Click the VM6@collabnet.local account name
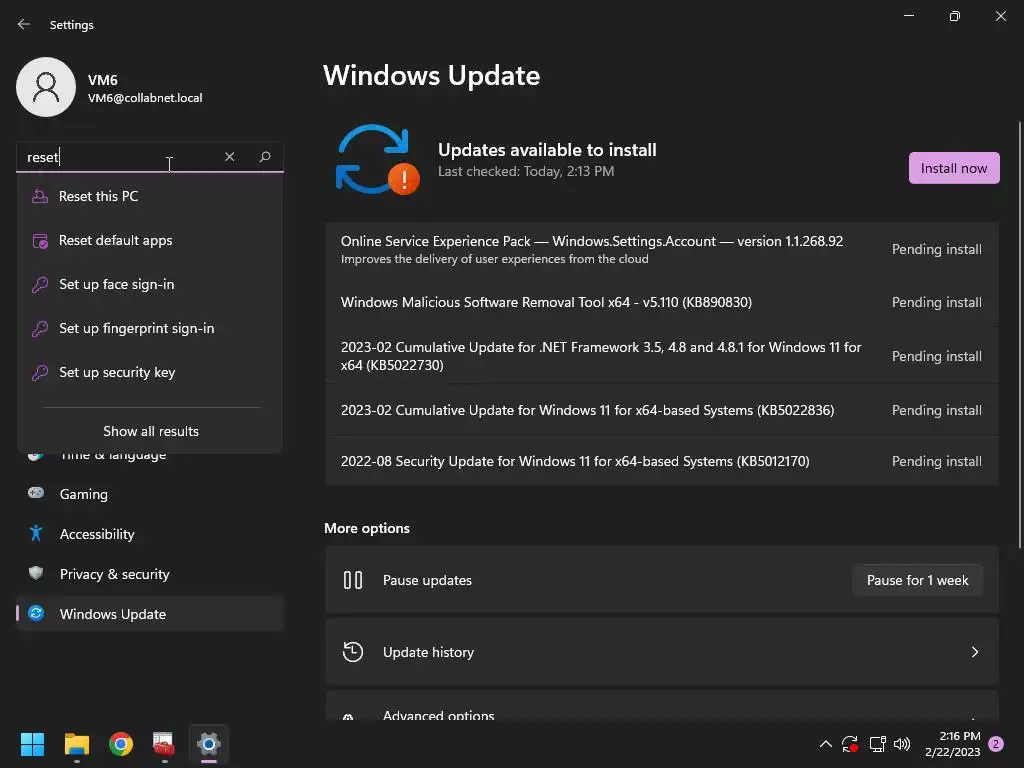 (145, 98)
